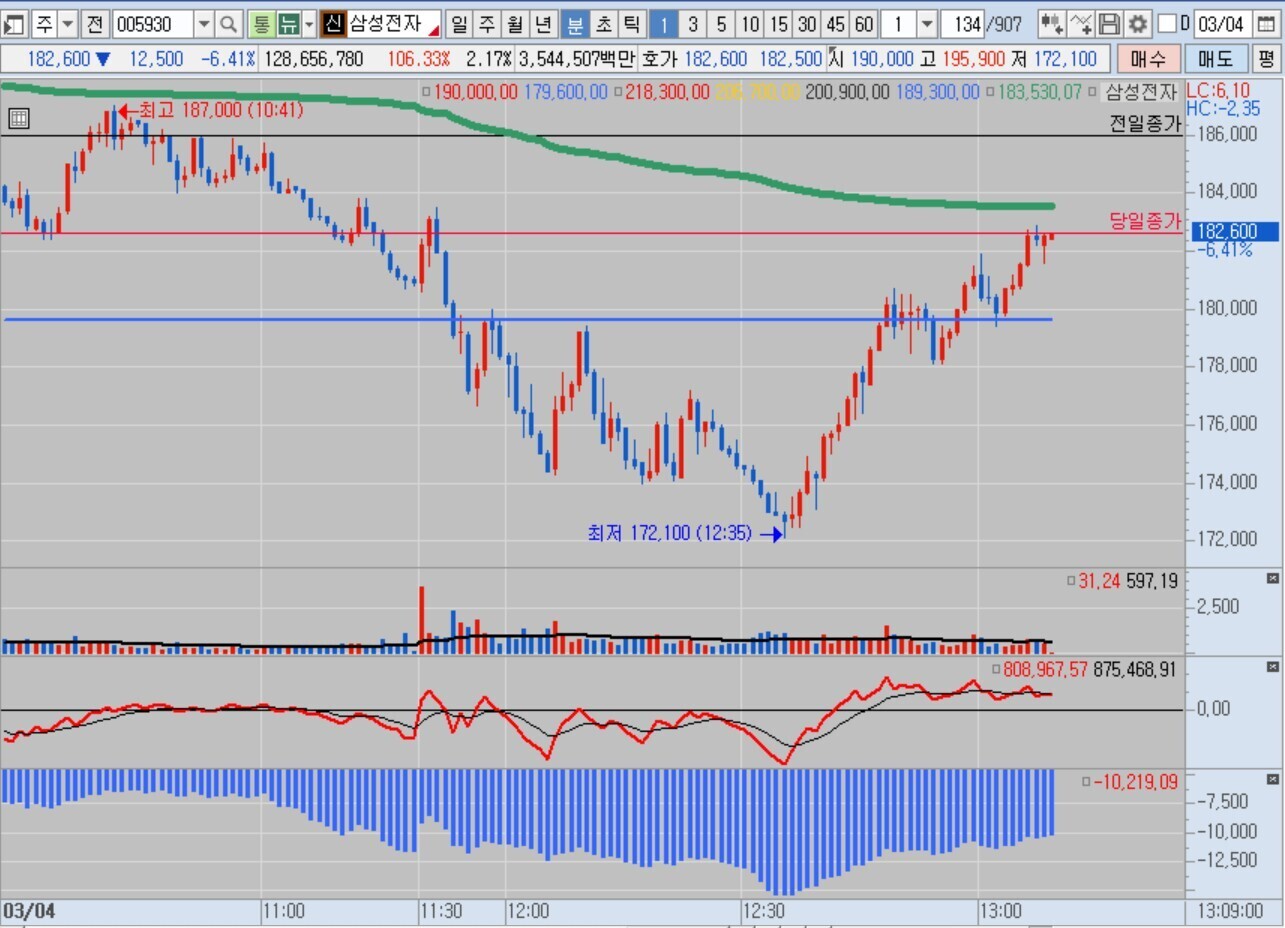Switch to daily 일 chart period
Viewport: 1285px width, 928px height.
coord(459,24)
